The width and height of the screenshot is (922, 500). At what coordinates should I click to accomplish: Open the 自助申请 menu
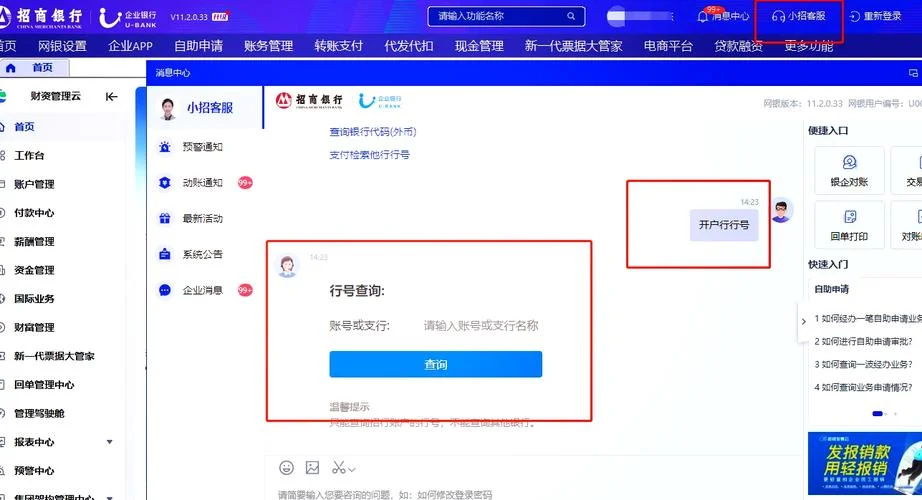199,46
